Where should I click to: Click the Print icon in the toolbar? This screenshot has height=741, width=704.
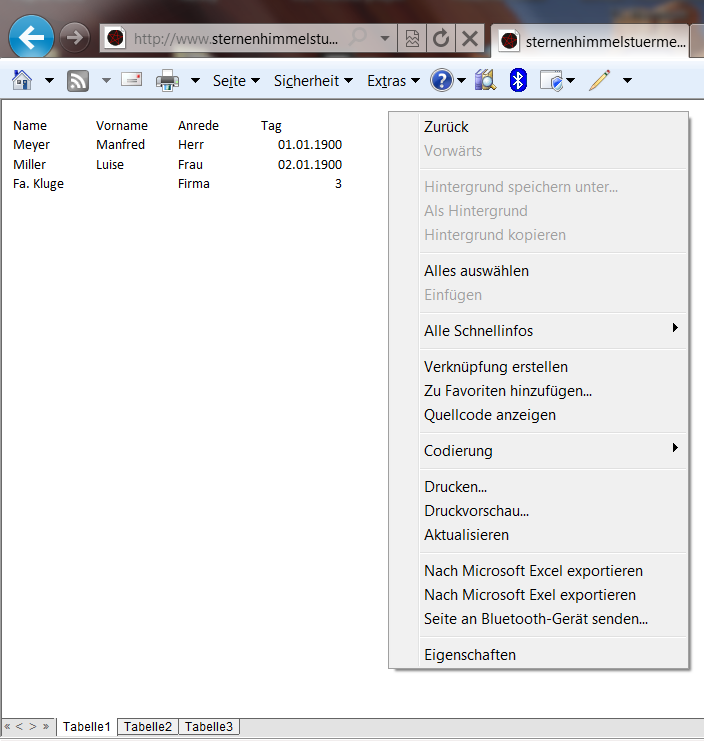coord(167,81)
